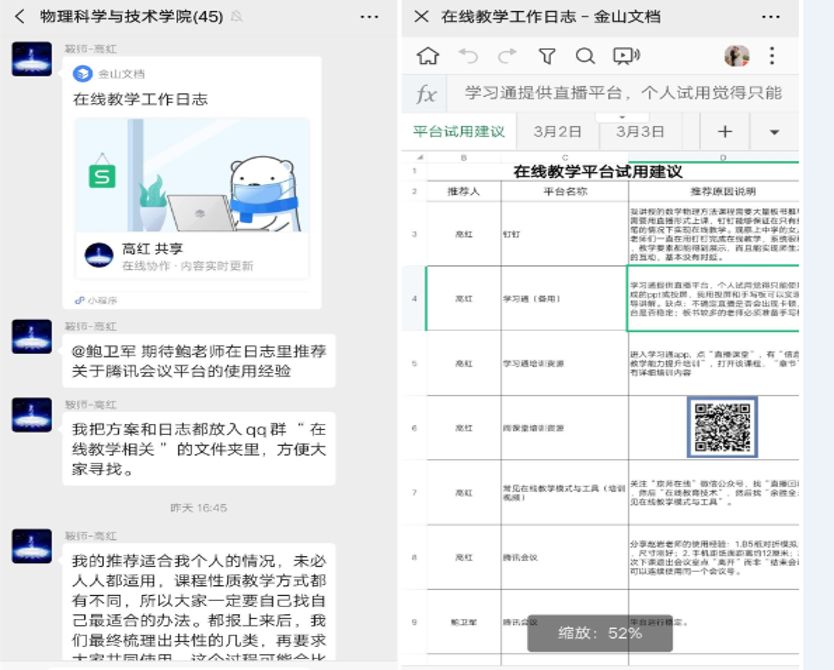Undo the last edit
Viewport: 834px width, 670px height.
coord(468,56)
